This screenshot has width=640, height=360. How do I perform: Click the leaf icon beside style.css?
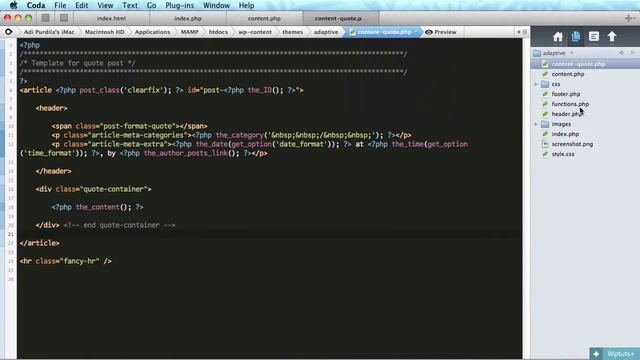545,154
